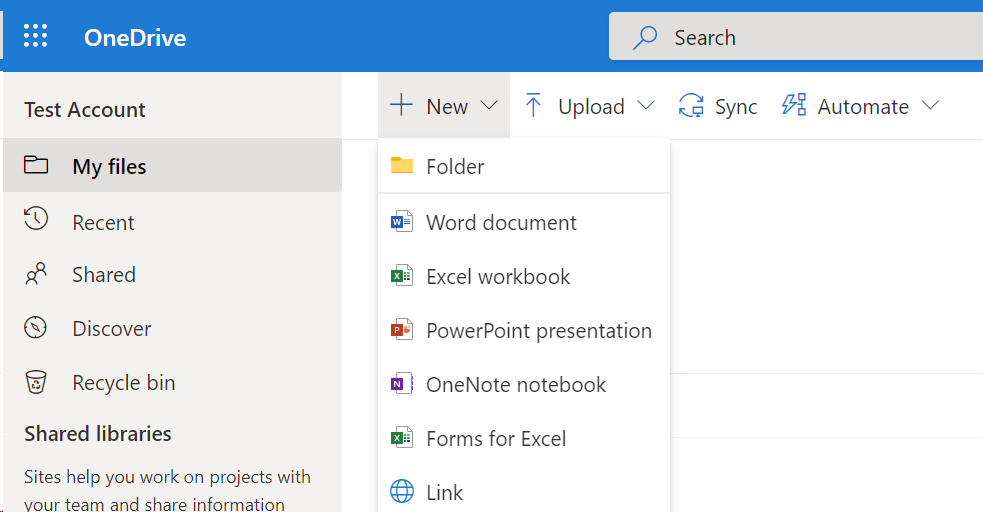Focus the Search input field

point(796,36)
